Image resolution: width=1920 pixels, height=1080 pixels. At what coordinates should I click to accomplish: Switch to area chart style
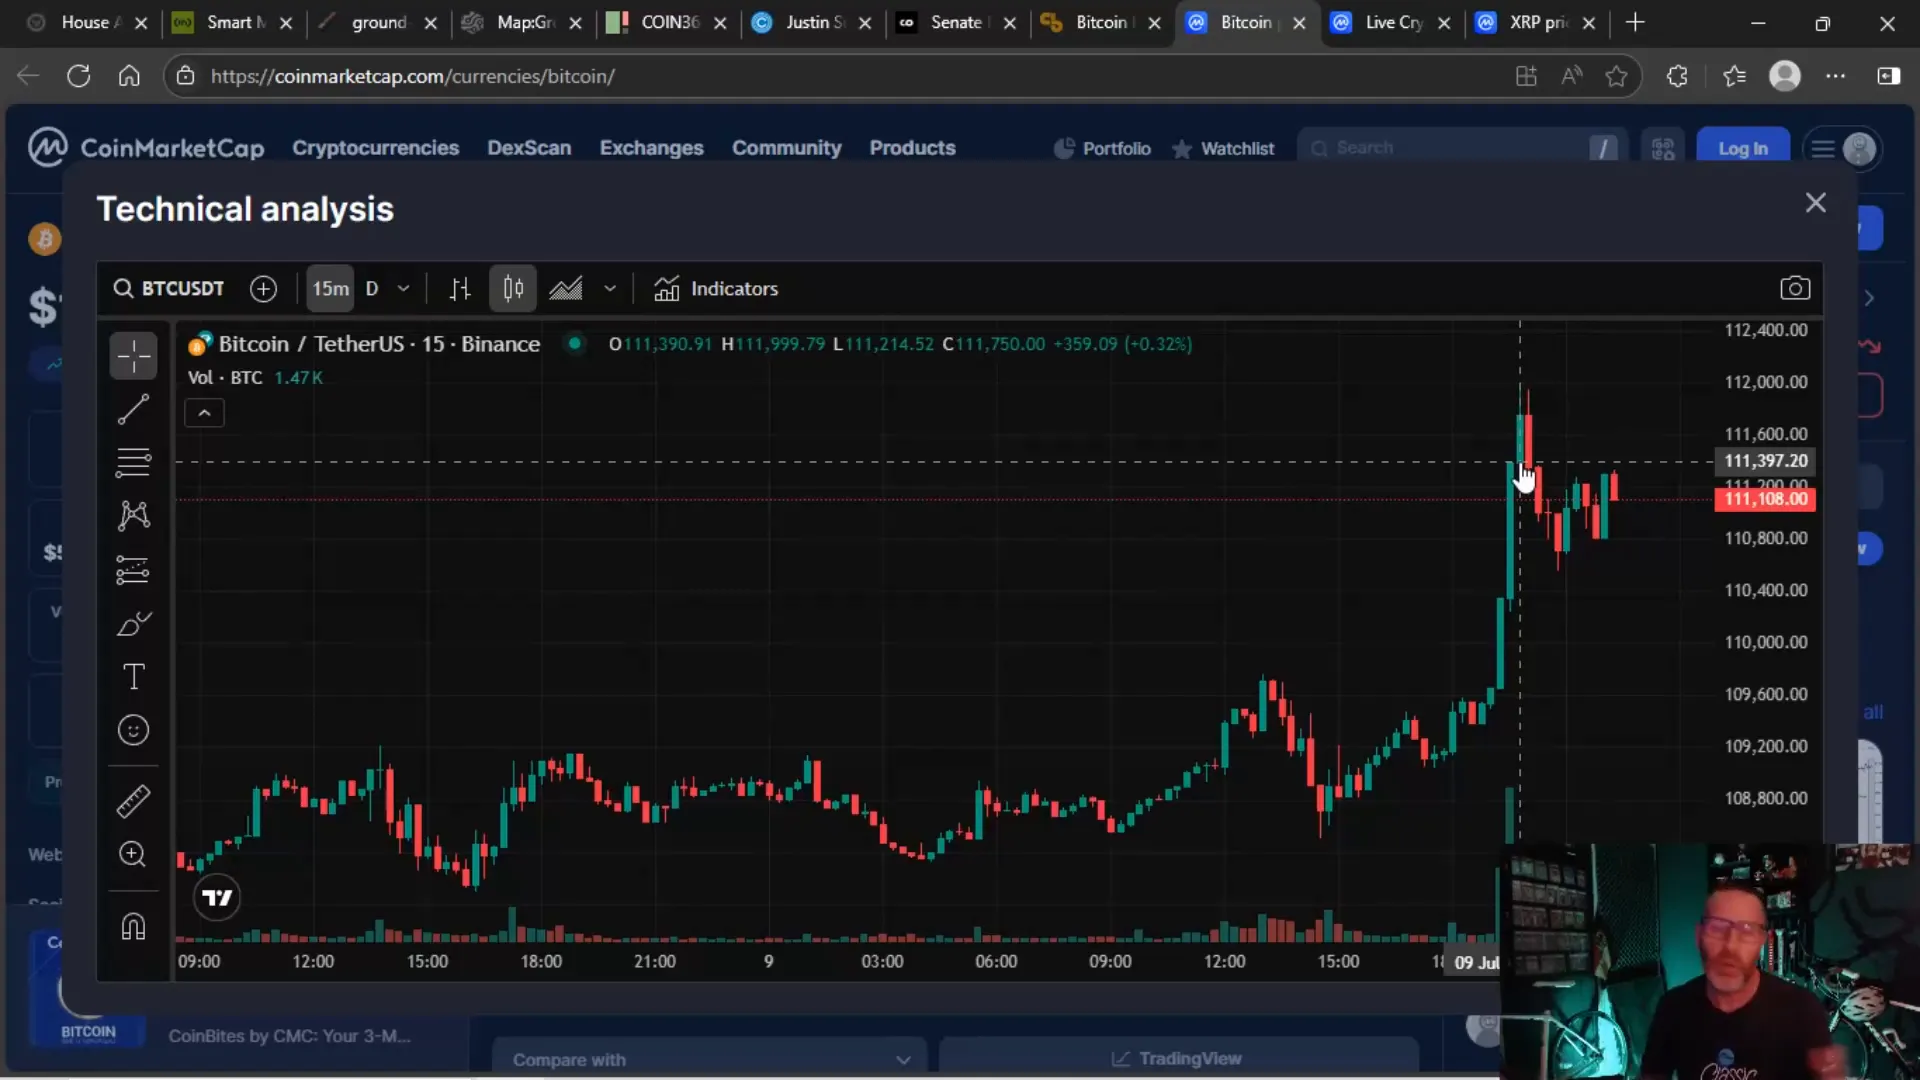point(565,289)
